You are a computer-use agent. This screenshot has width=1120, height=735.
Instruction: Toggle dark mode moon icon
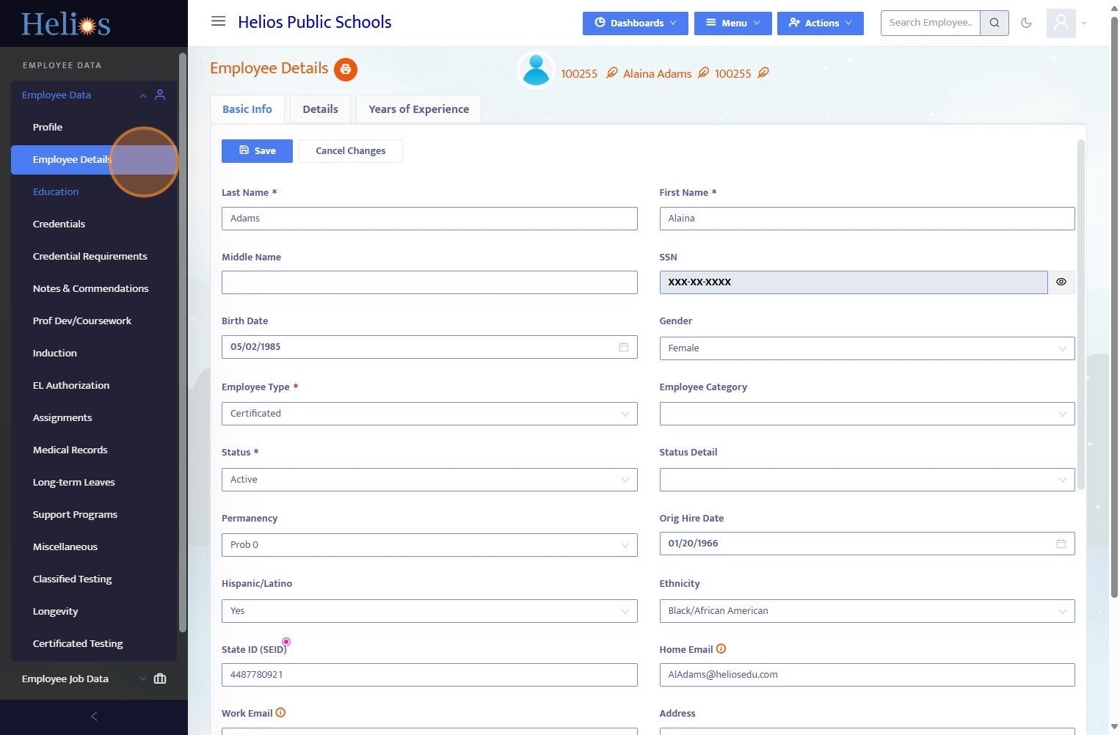coord(1026,23)
